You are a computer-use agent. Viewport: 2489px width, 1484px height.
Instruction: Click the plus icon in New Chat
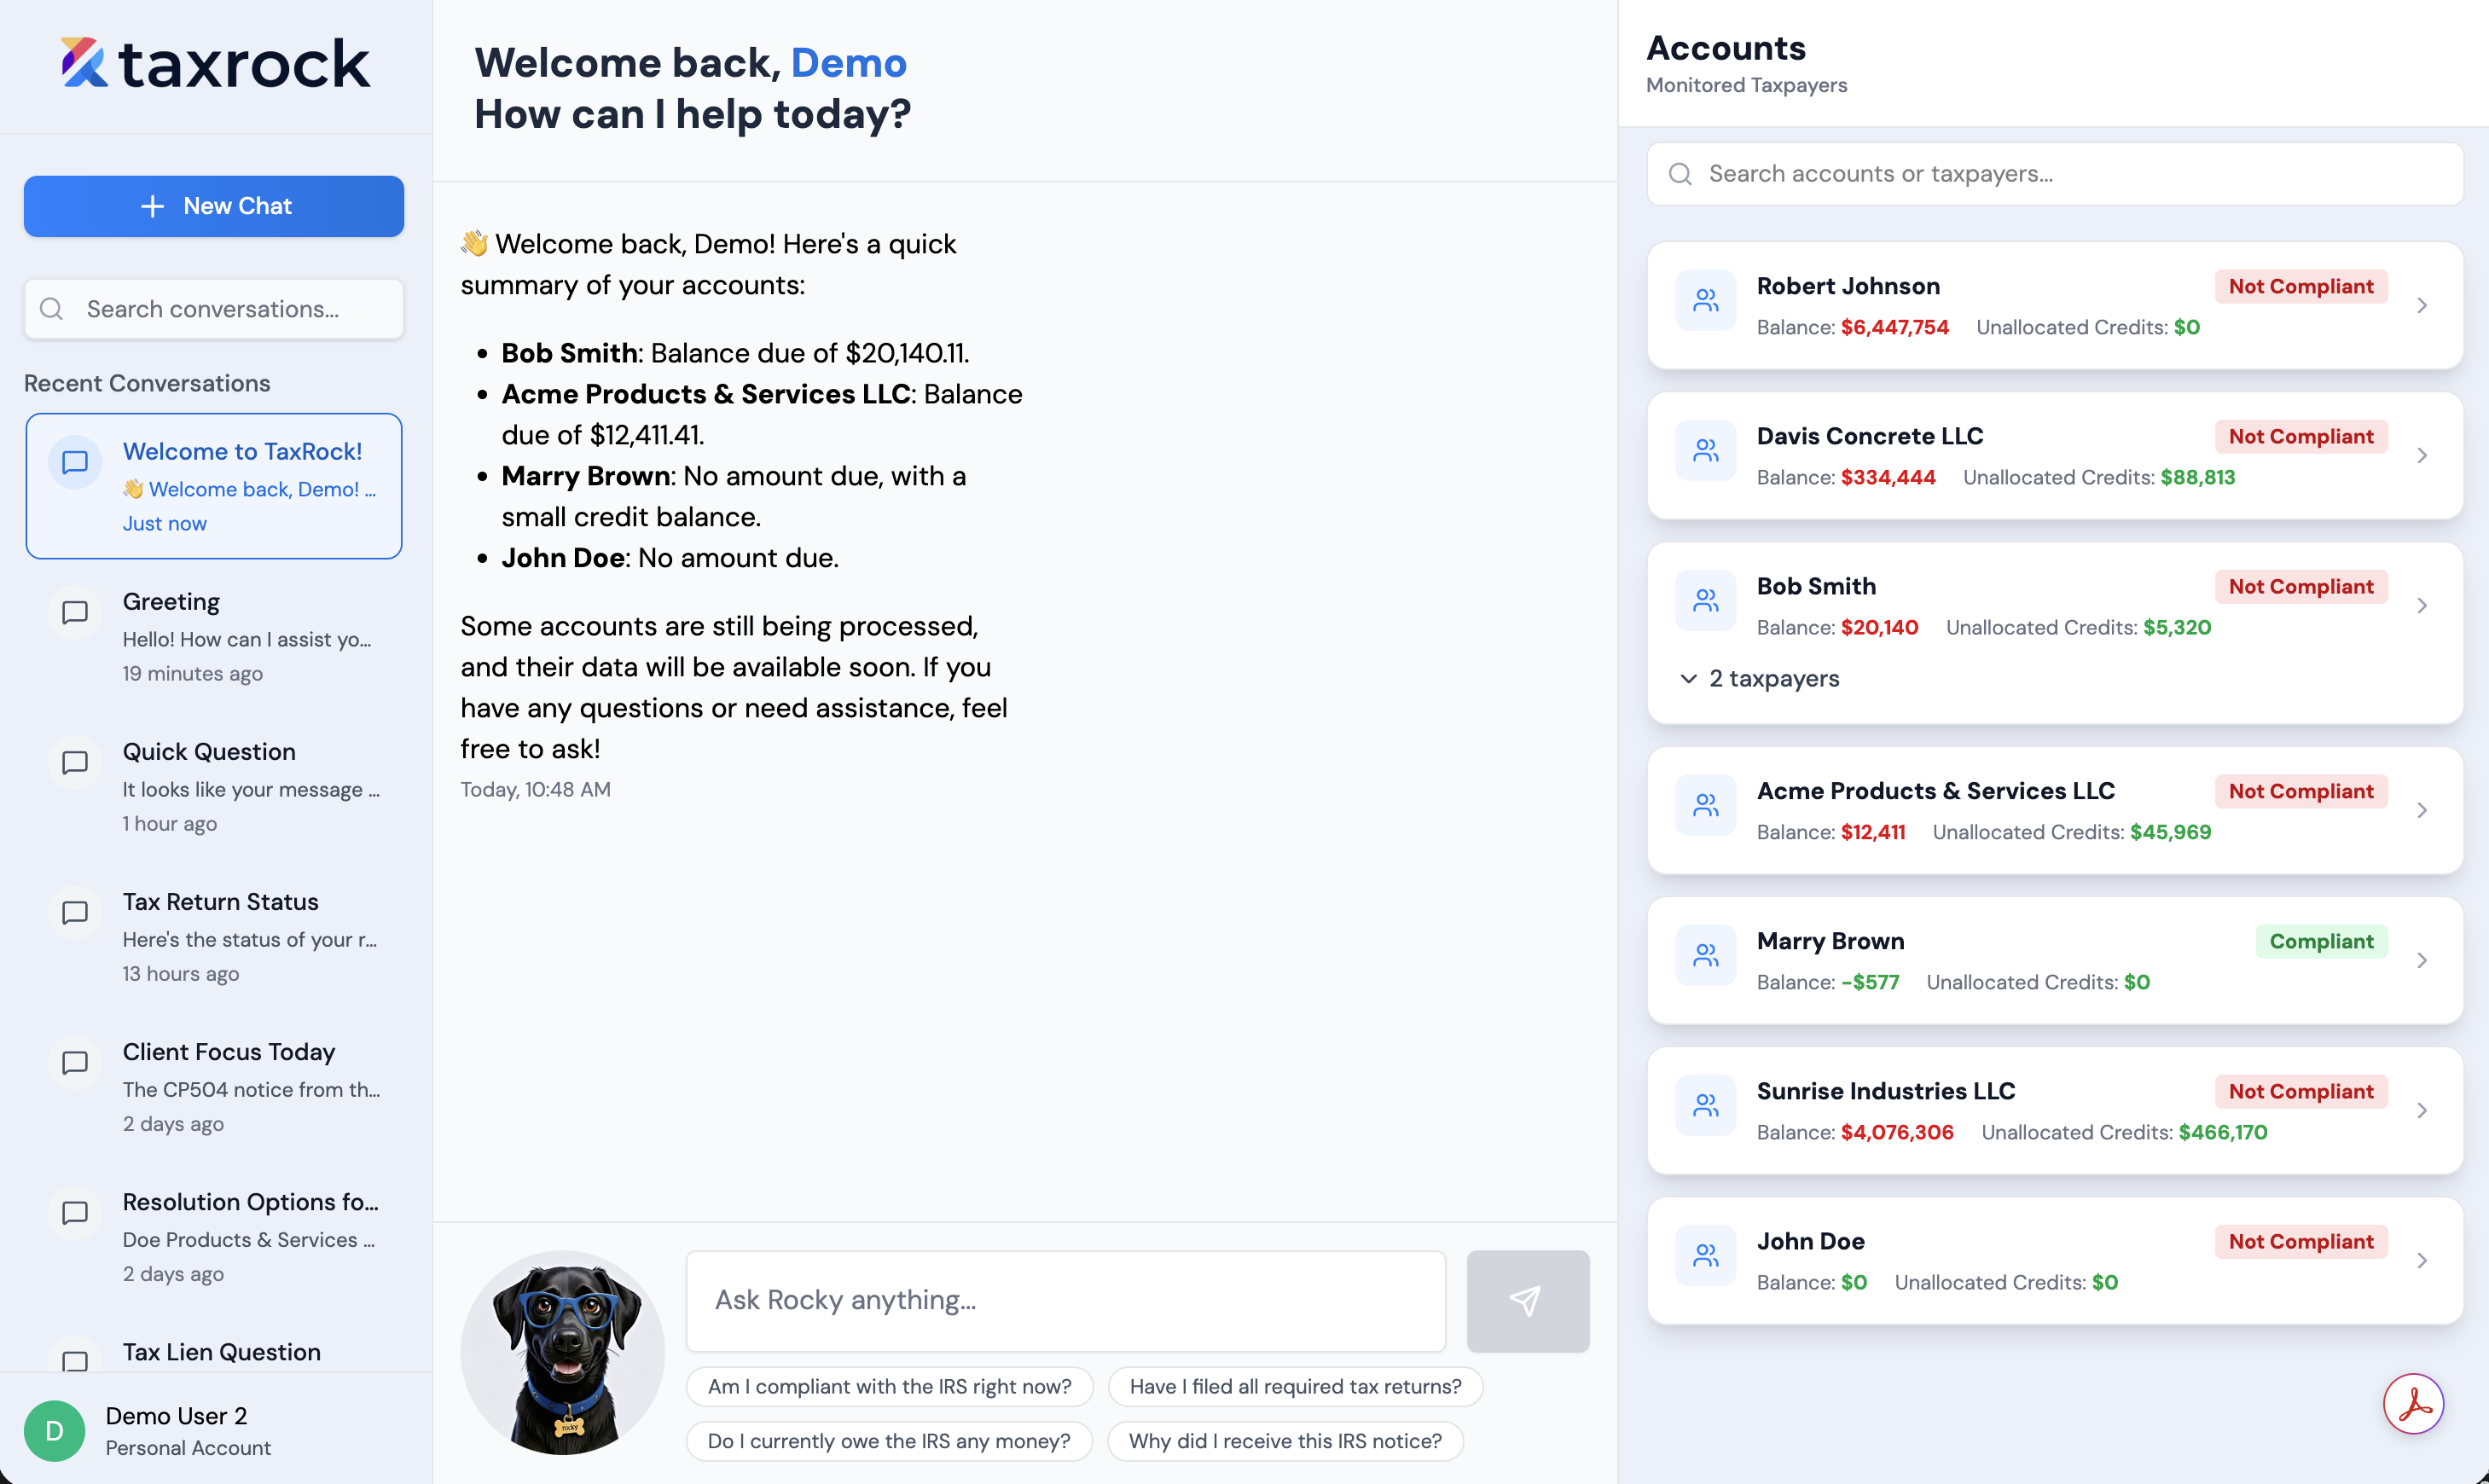coord(152,206)
